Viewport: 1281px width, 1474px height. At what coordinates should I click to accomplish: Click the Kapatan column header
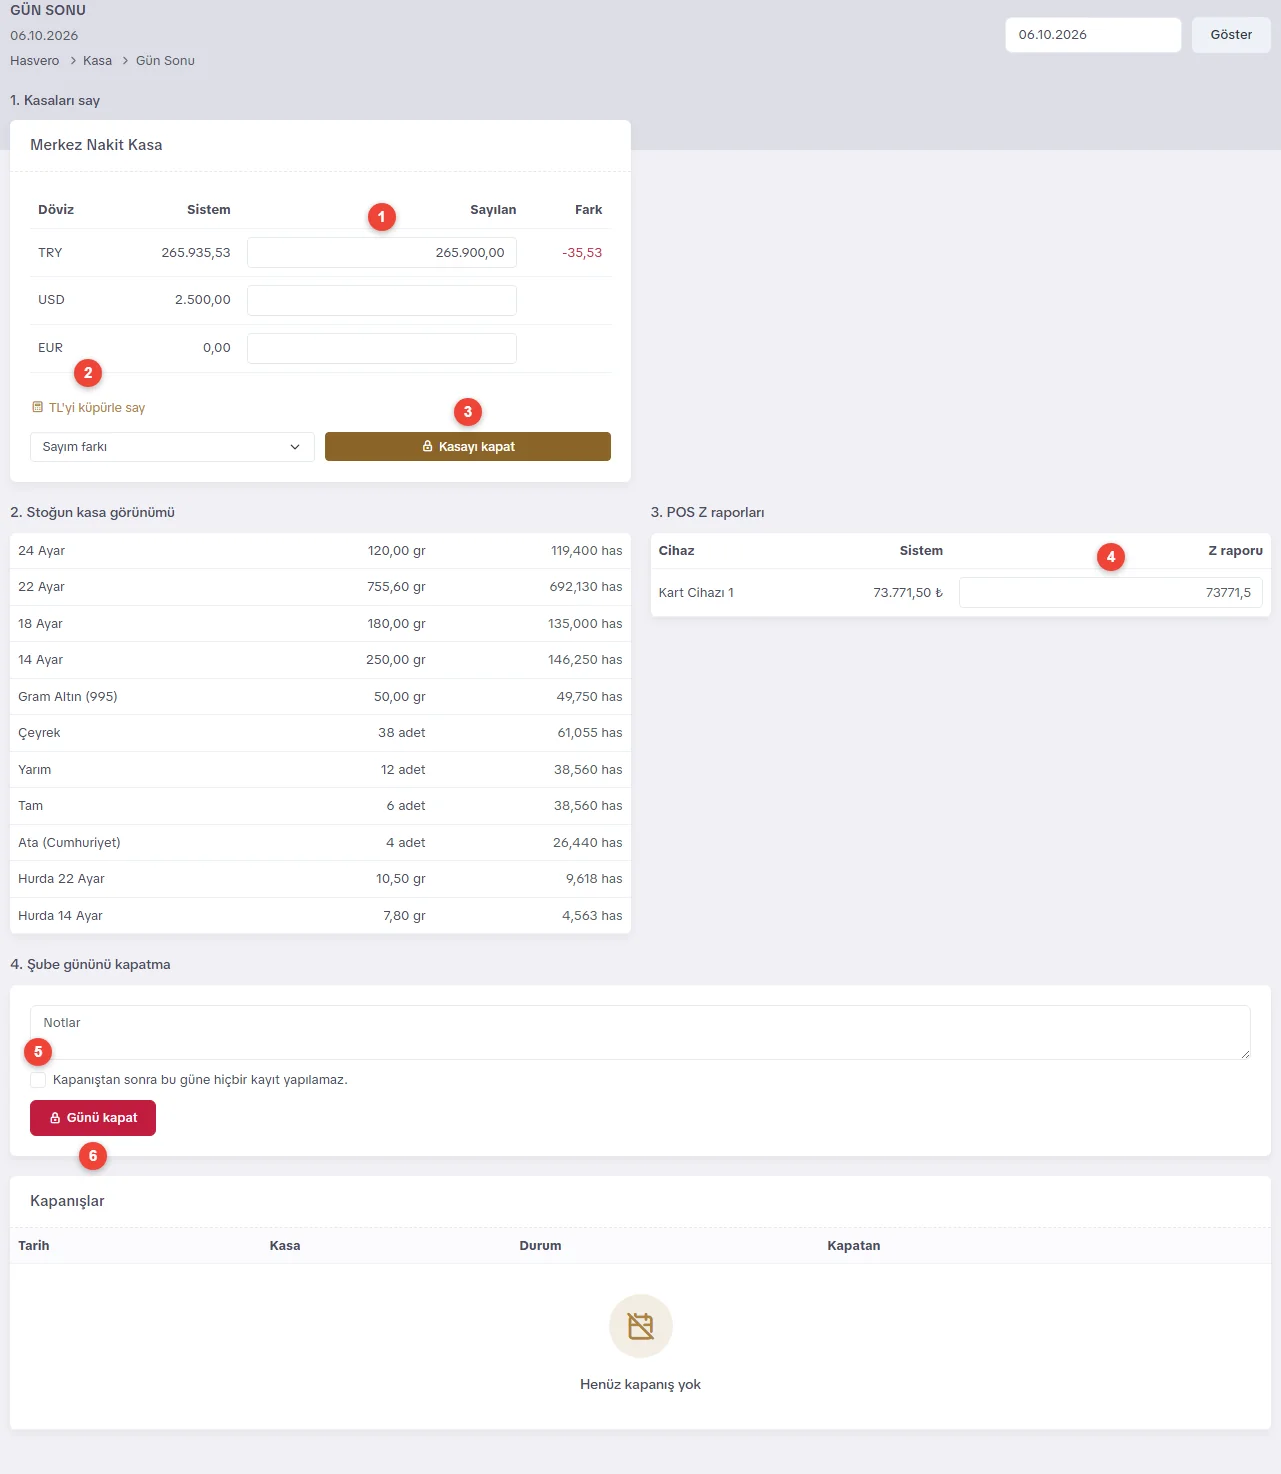tap(854, 1246)
